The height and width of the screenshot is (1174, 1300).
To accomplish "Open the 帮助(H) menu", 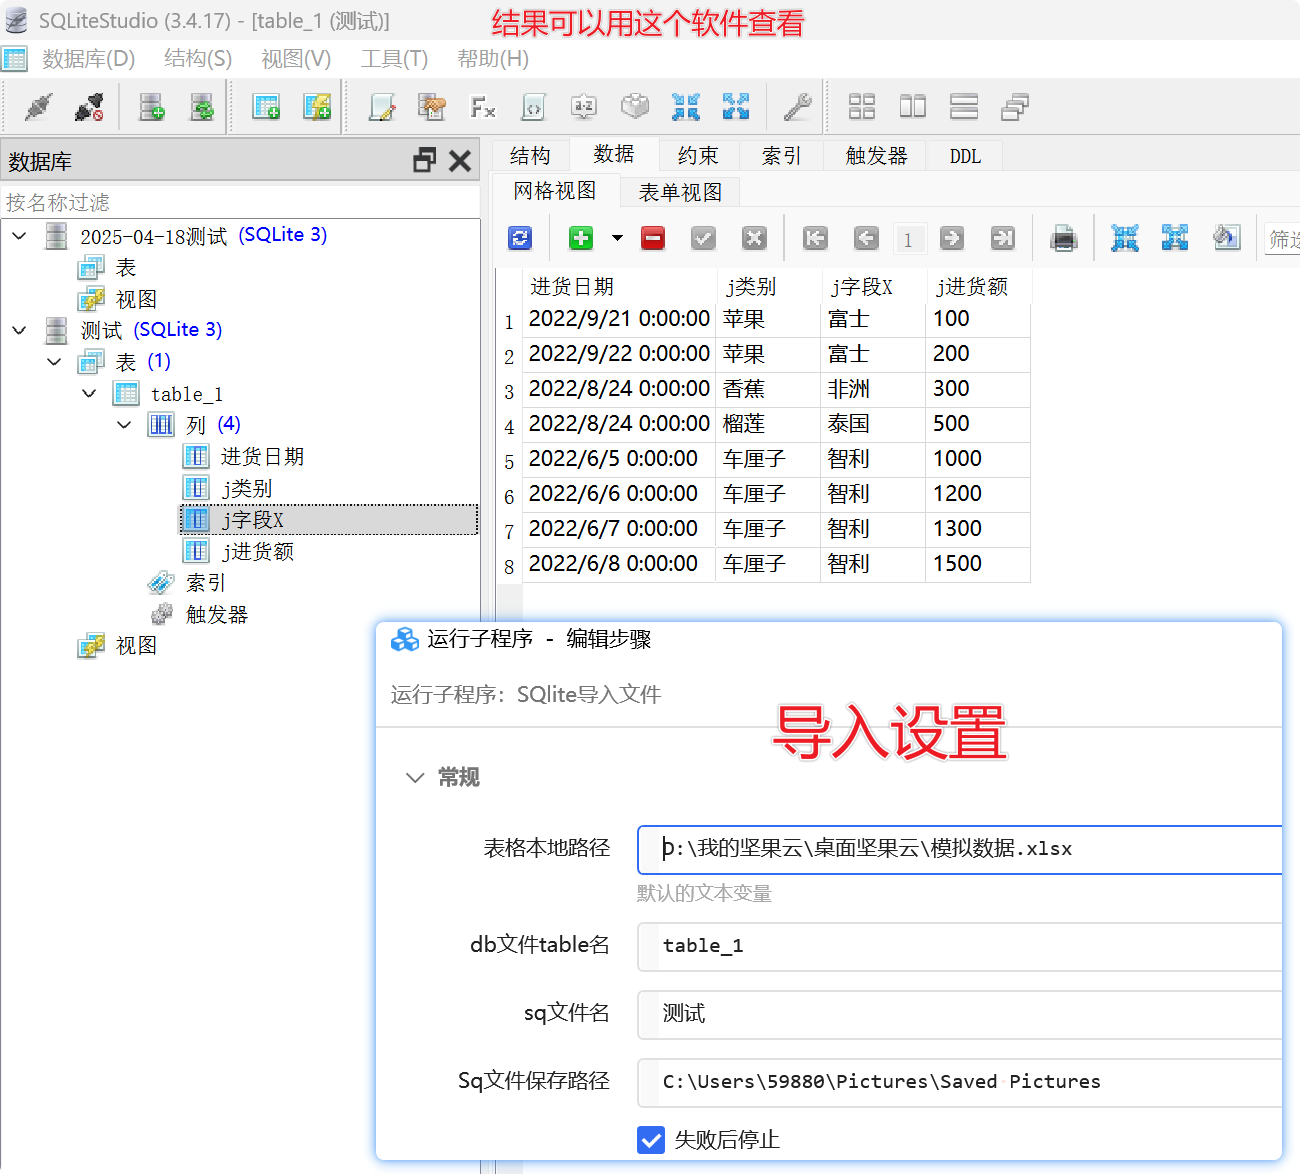I will click(x=493, y=59).
